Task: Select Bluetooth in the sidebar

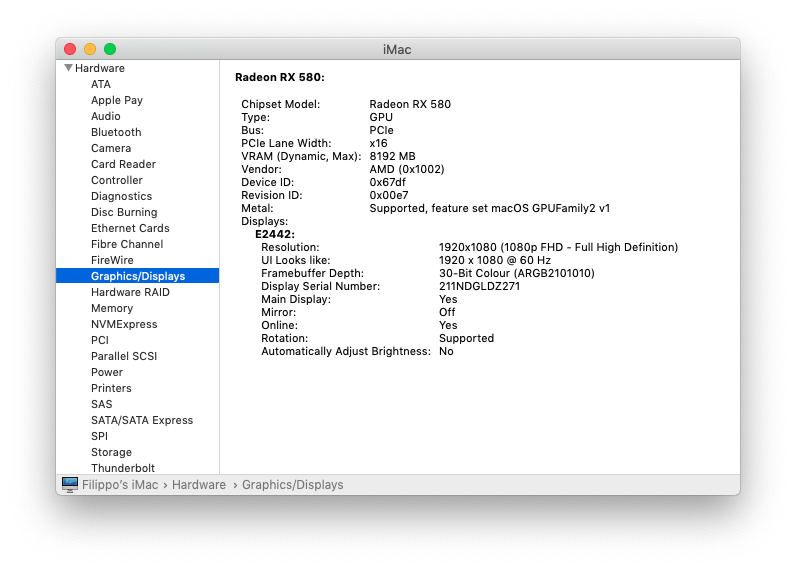Action: tap(116, 132)
